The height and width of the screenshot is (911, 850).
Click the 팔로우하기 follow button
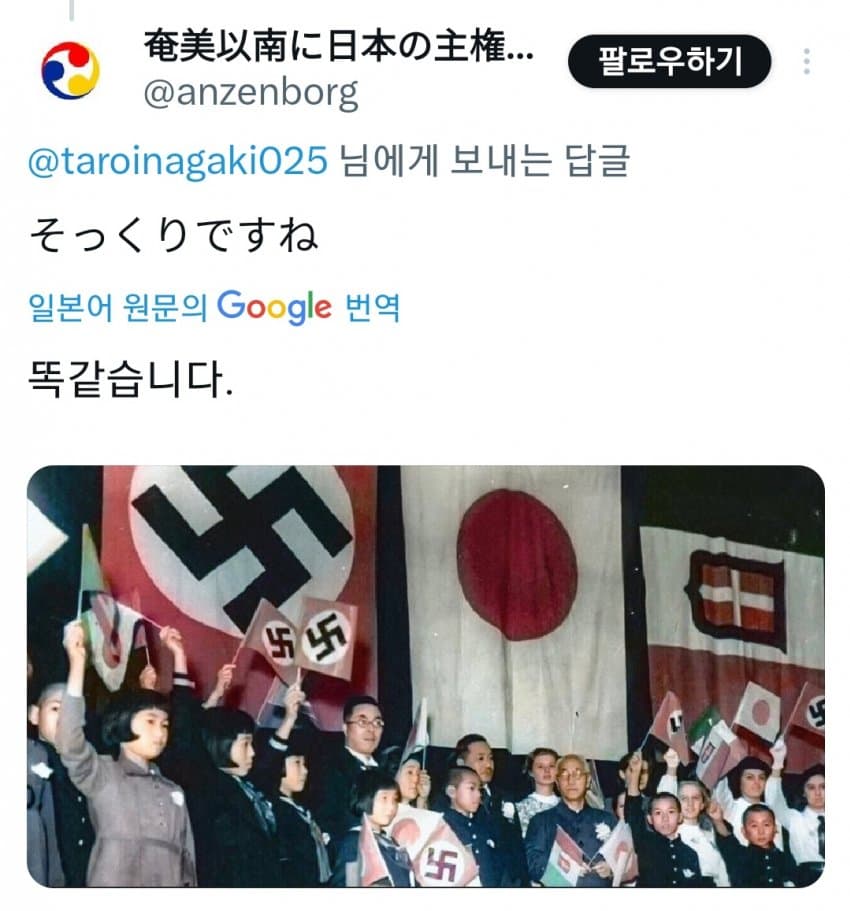tap(669, 62)
